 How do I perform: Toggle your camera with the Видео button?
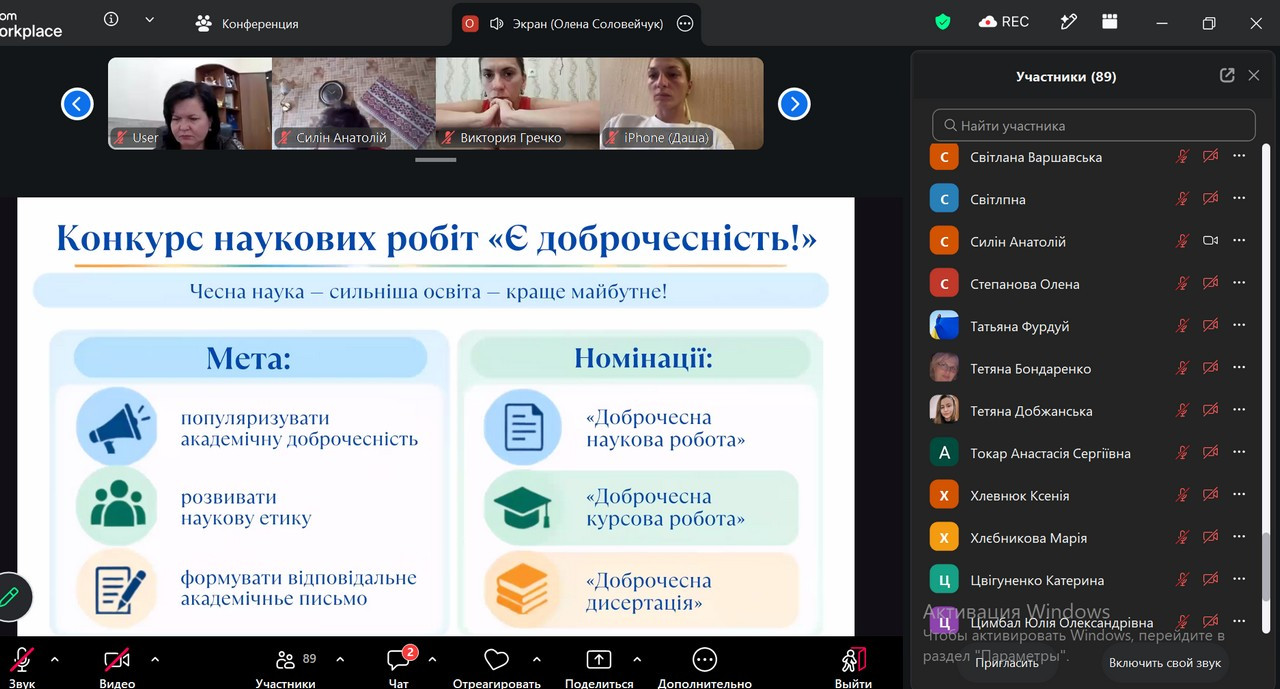[117, 667]
